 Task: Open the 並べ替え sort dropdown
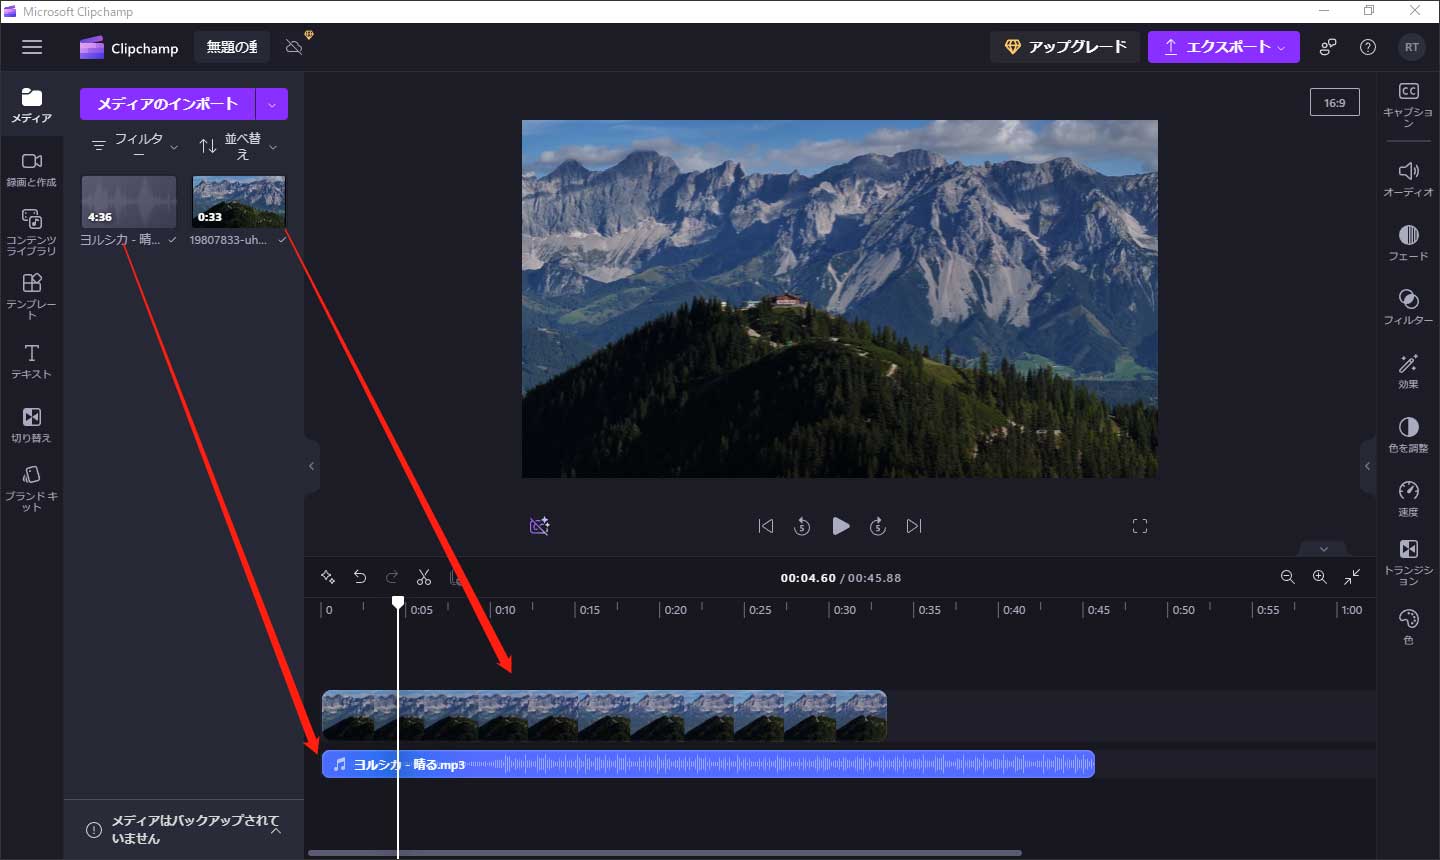[x=238, y=146]
